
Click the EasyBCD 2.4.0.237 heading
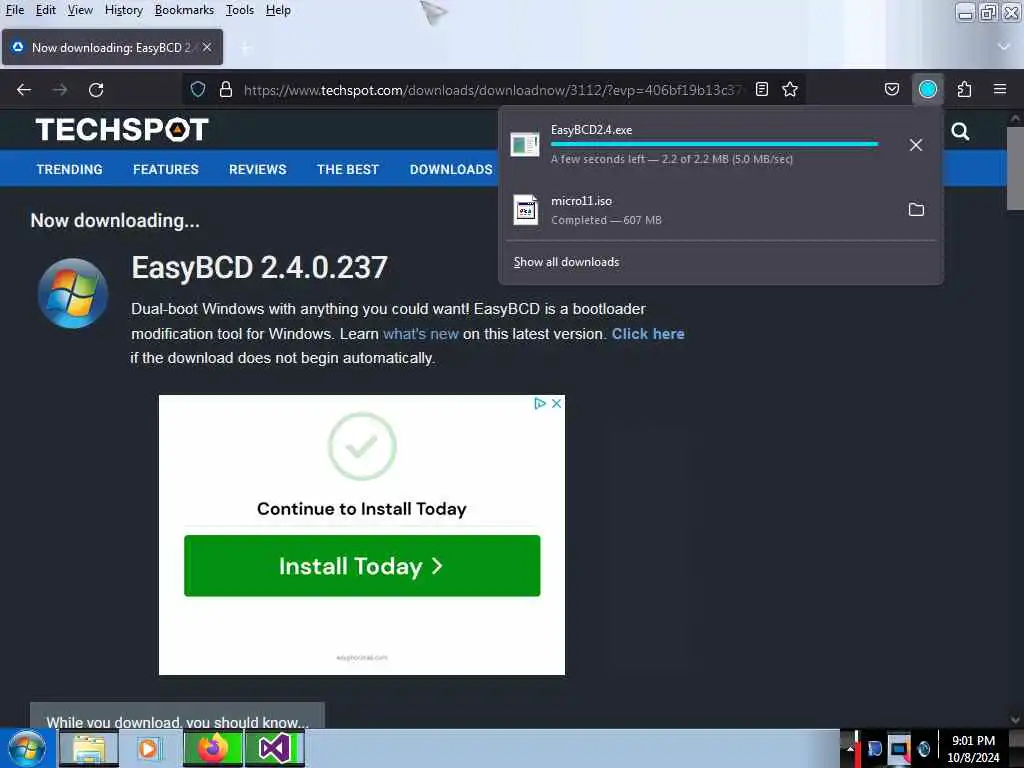tap(259, 267)
